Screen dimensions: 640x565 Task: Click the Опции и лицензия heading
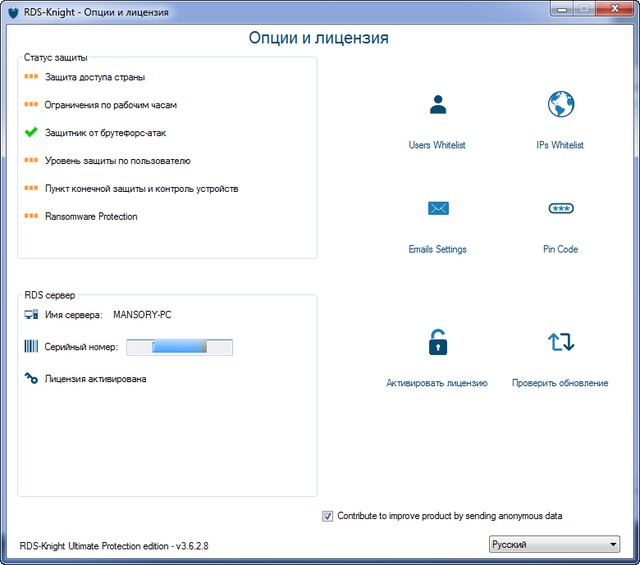319,38
